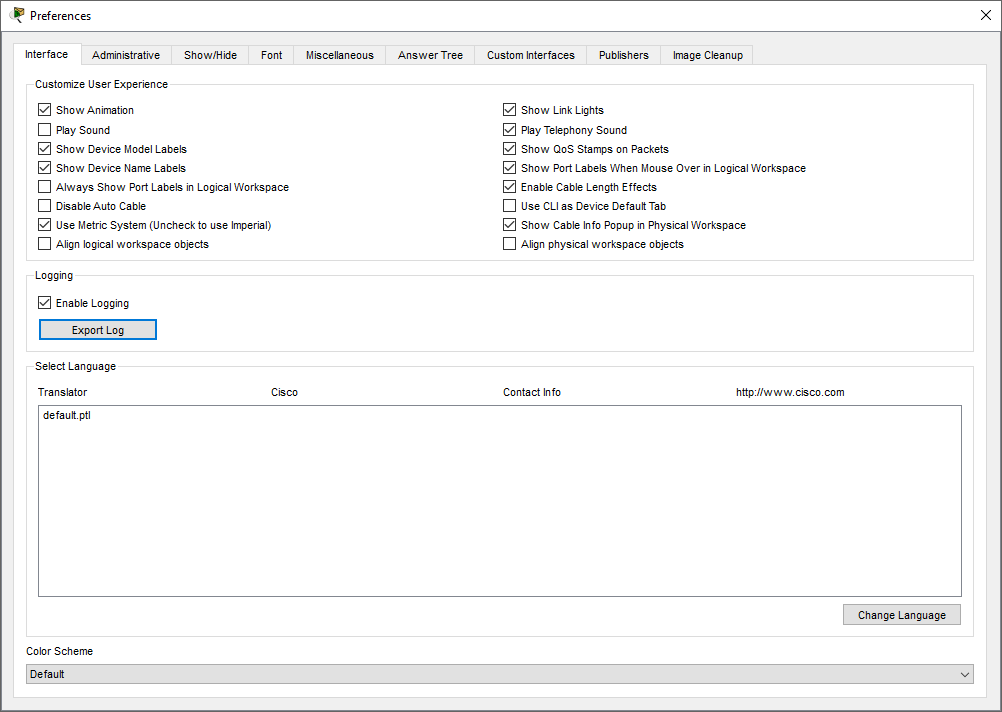
Task: Select the Answer Tree tab
Action: coord(430,55)
